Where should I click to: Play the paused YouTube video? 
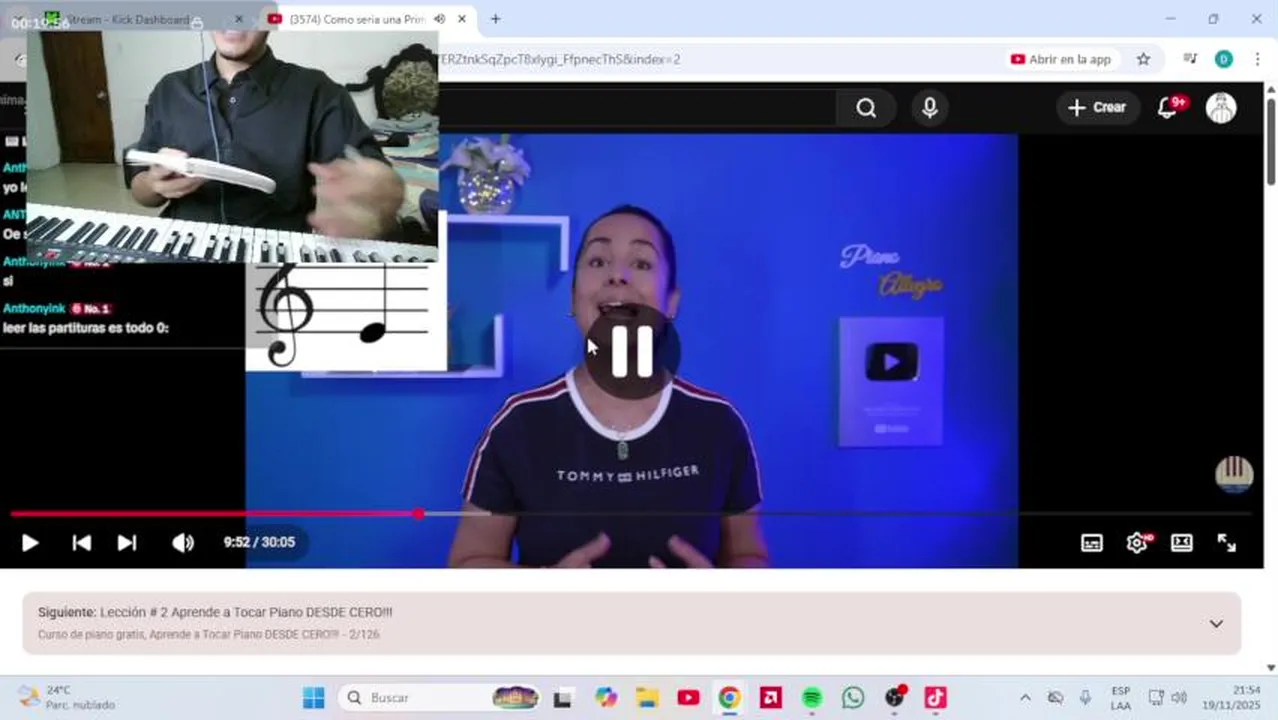tap(30, 542)
